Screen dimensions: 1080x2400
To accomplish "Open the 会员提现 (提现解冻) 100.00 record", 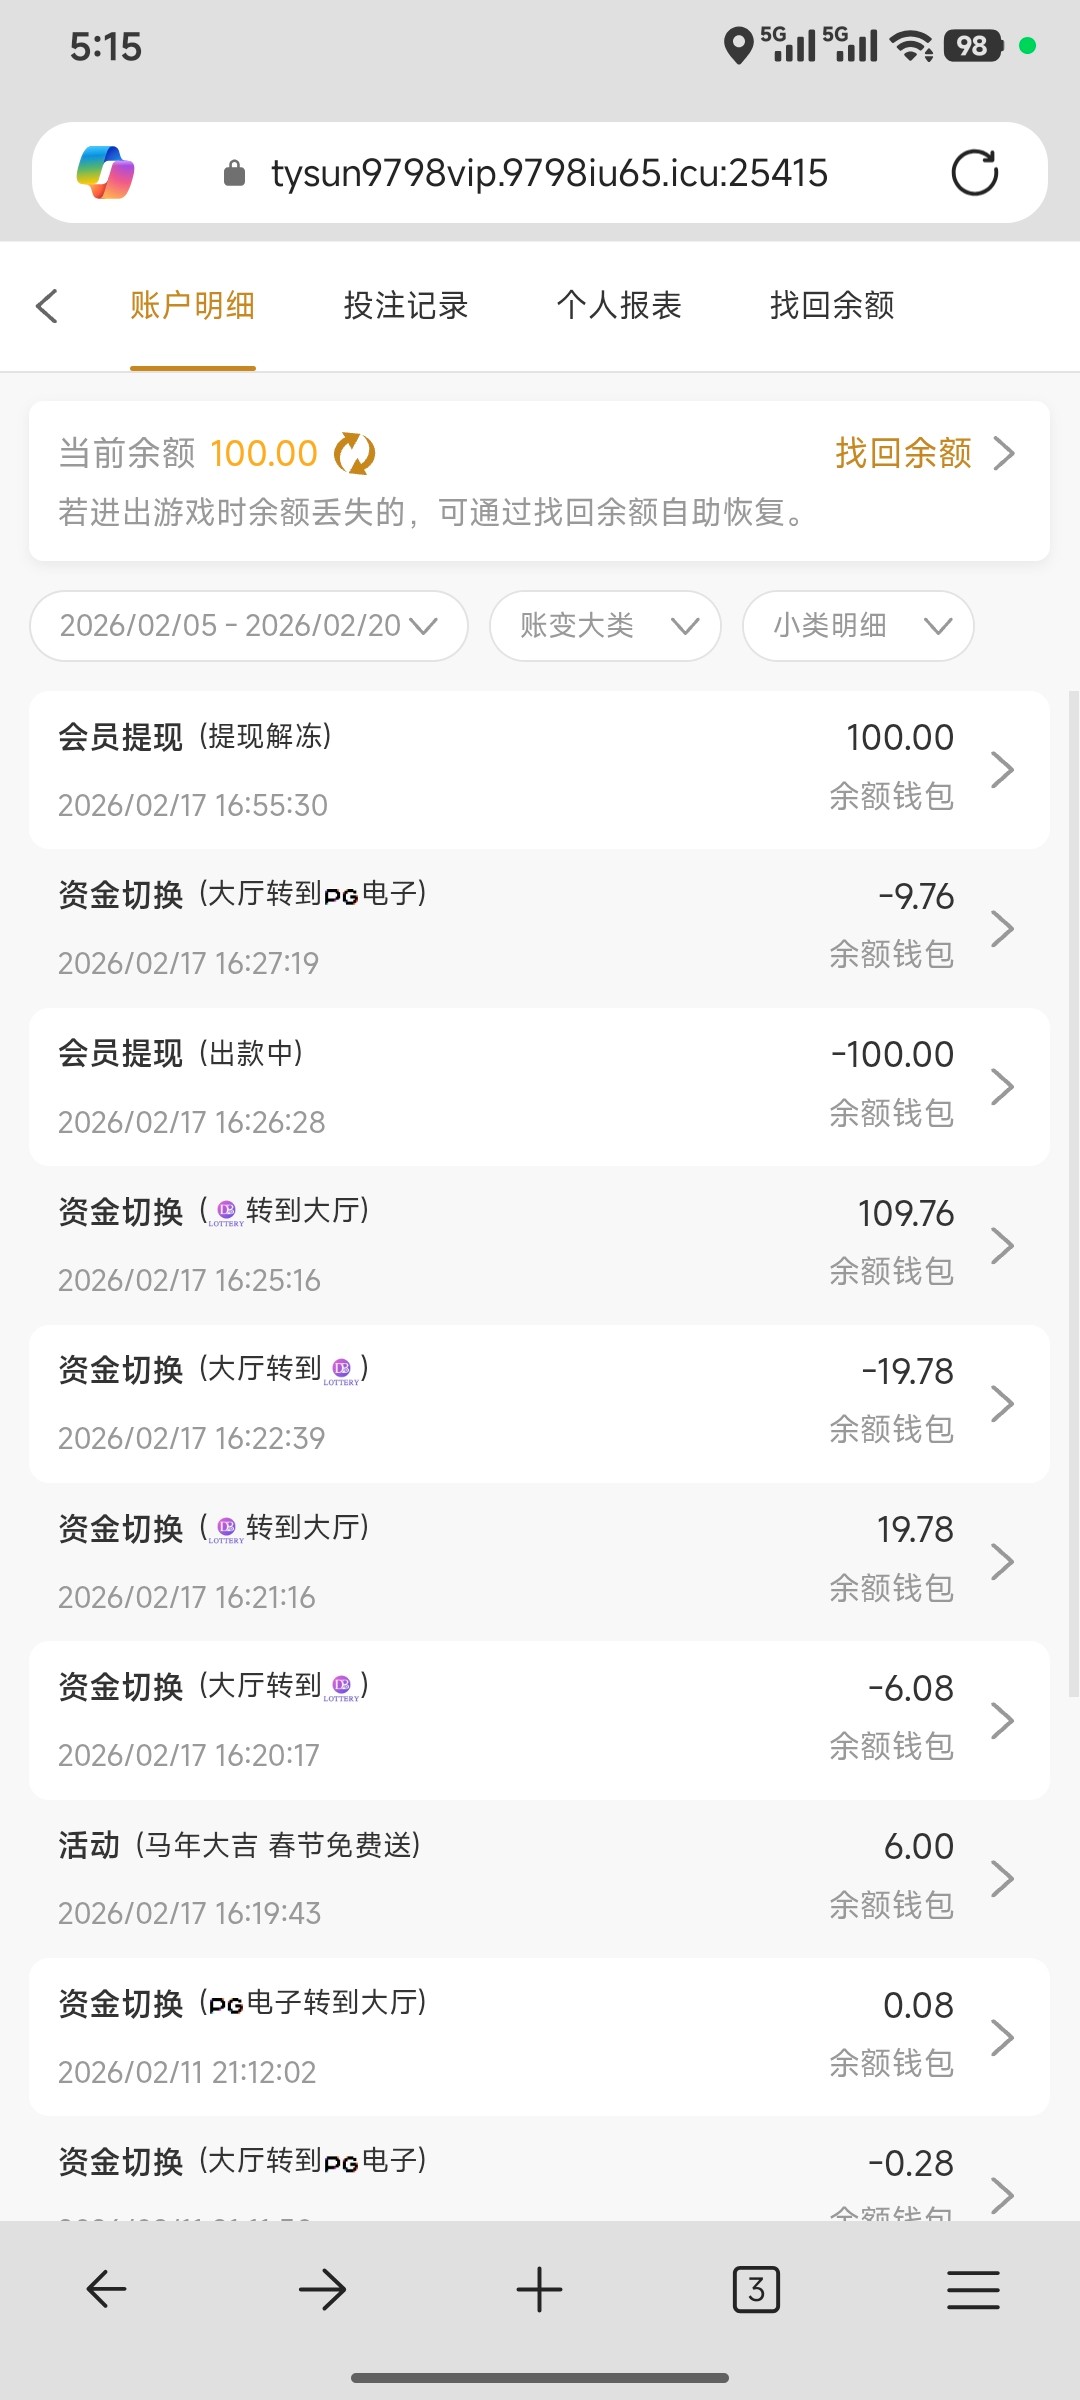I will click(x=539, y=770).
